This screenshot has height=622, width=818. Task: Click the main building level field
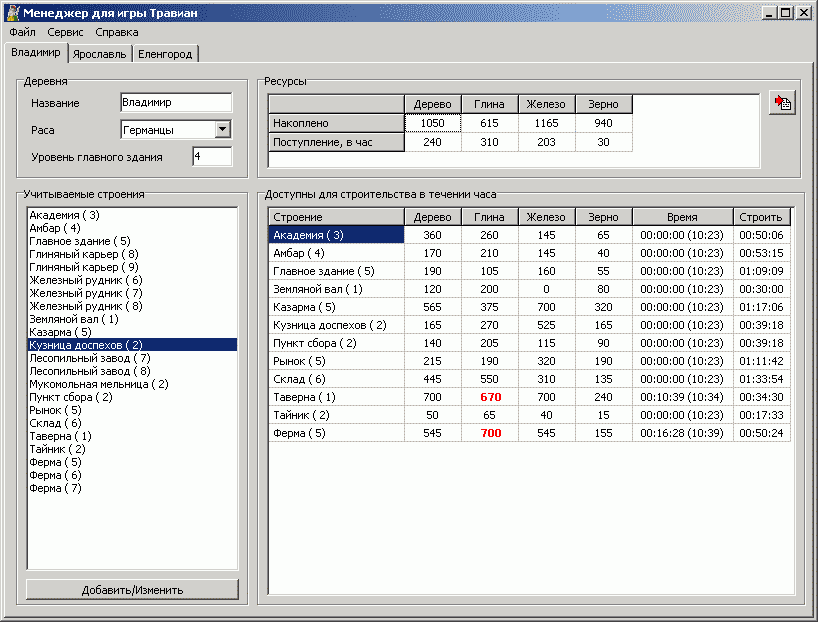point(212,156)
